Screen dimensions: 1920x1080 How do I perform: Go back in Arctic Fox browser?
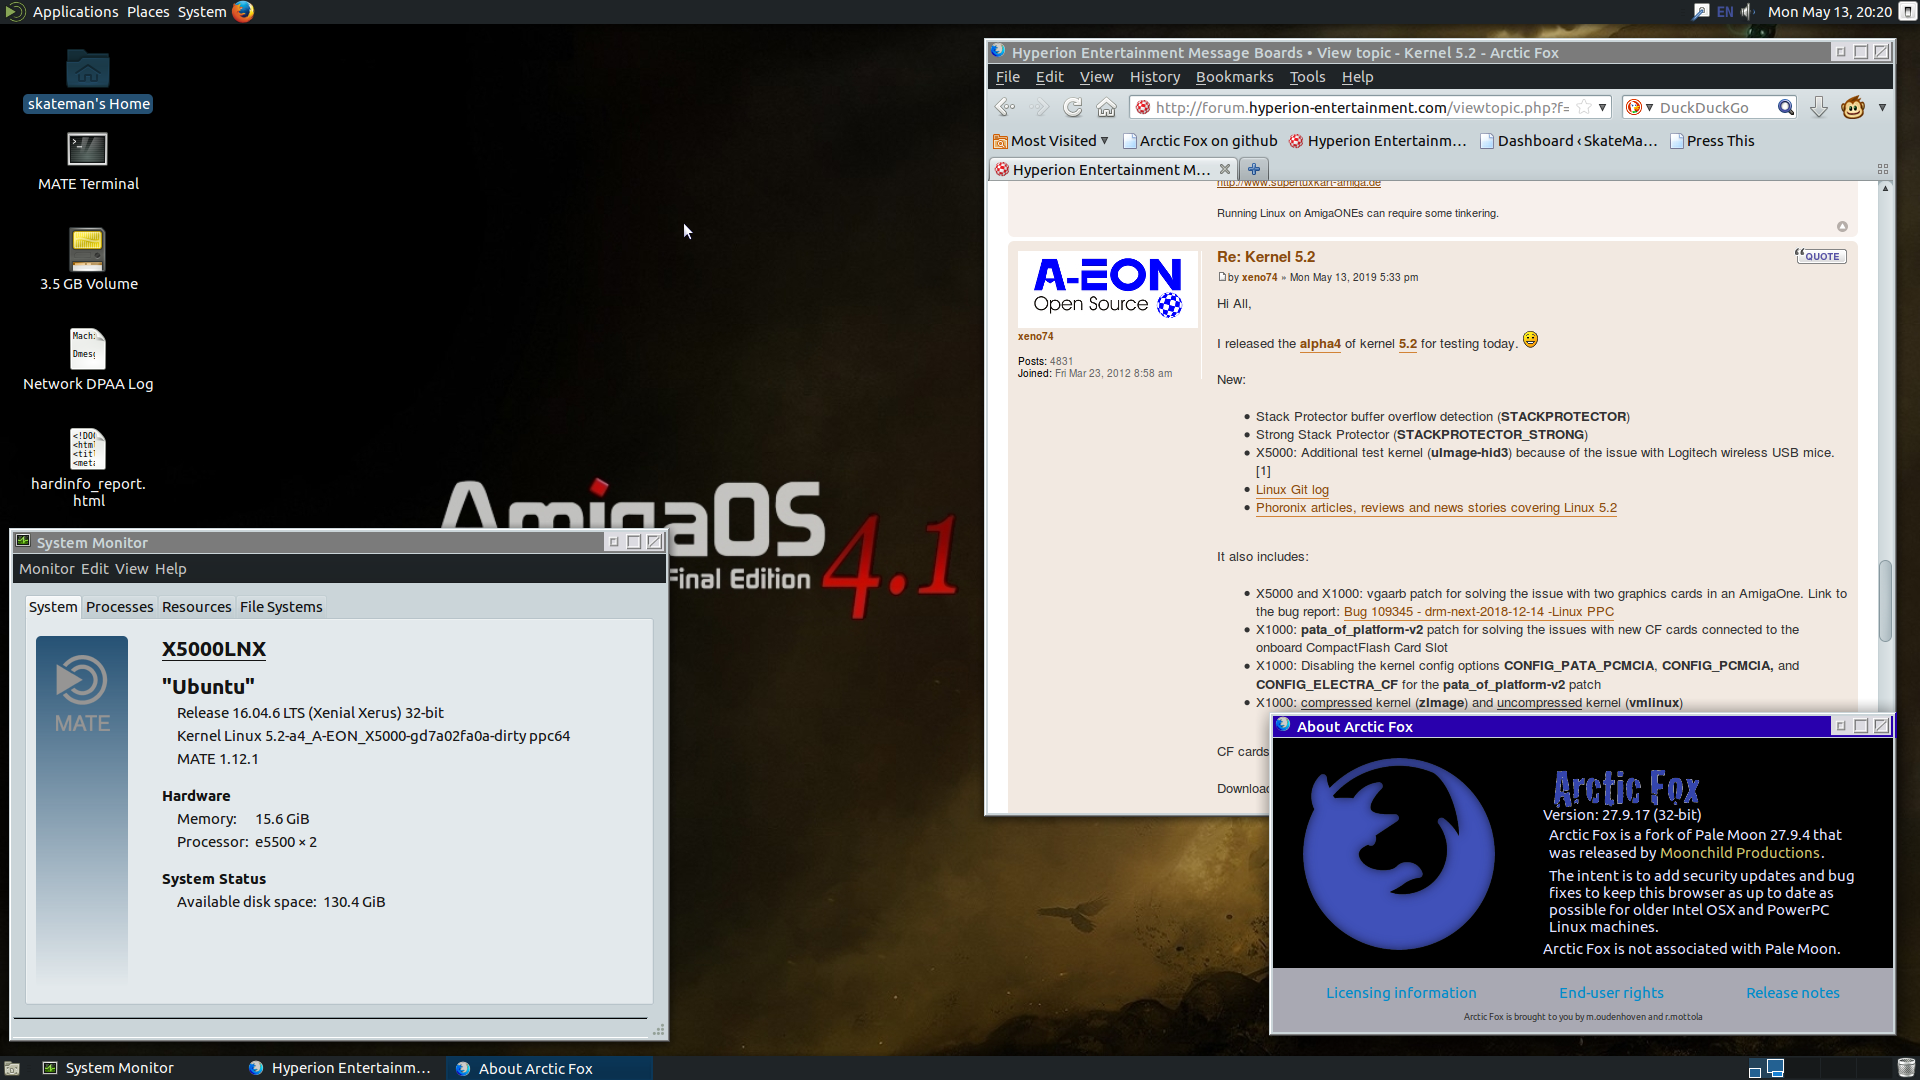[1005, 107]
